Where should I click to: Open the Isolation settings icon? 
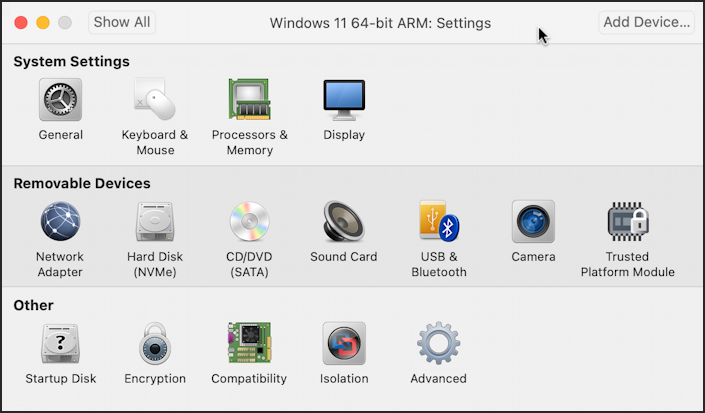(344, 343)
